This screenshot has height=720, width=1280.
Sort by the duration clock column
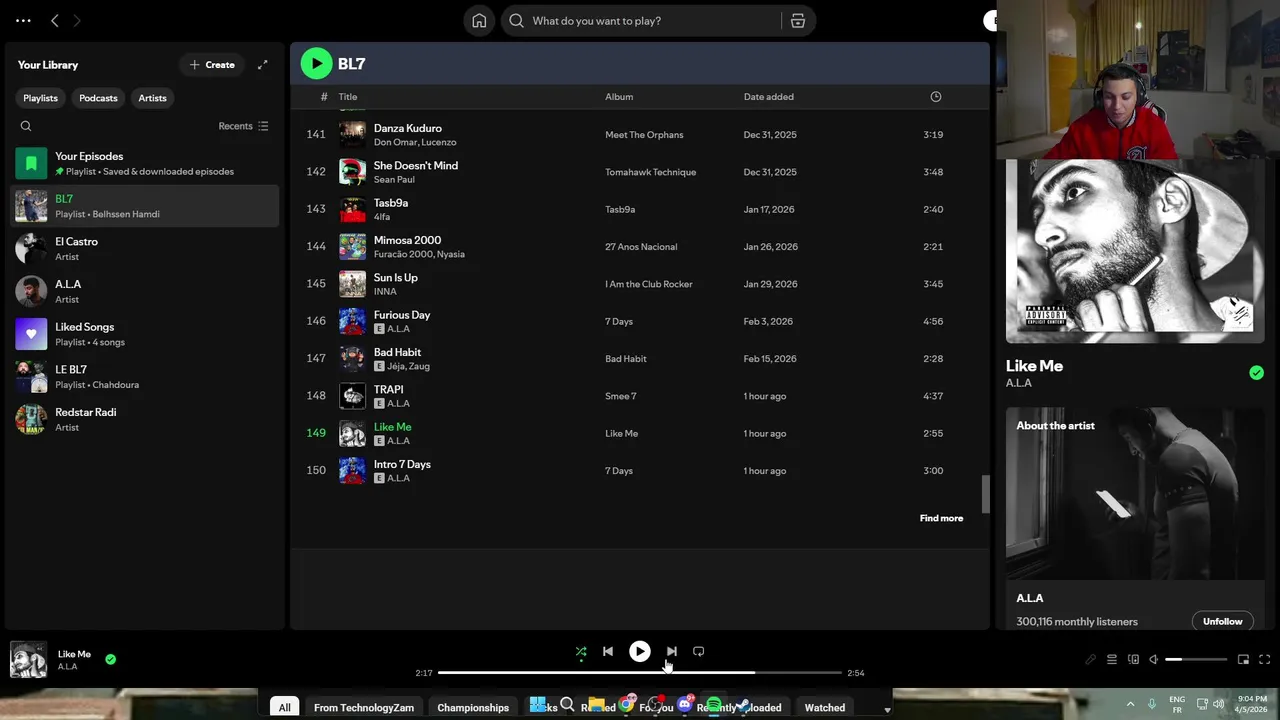click(936, 97)
